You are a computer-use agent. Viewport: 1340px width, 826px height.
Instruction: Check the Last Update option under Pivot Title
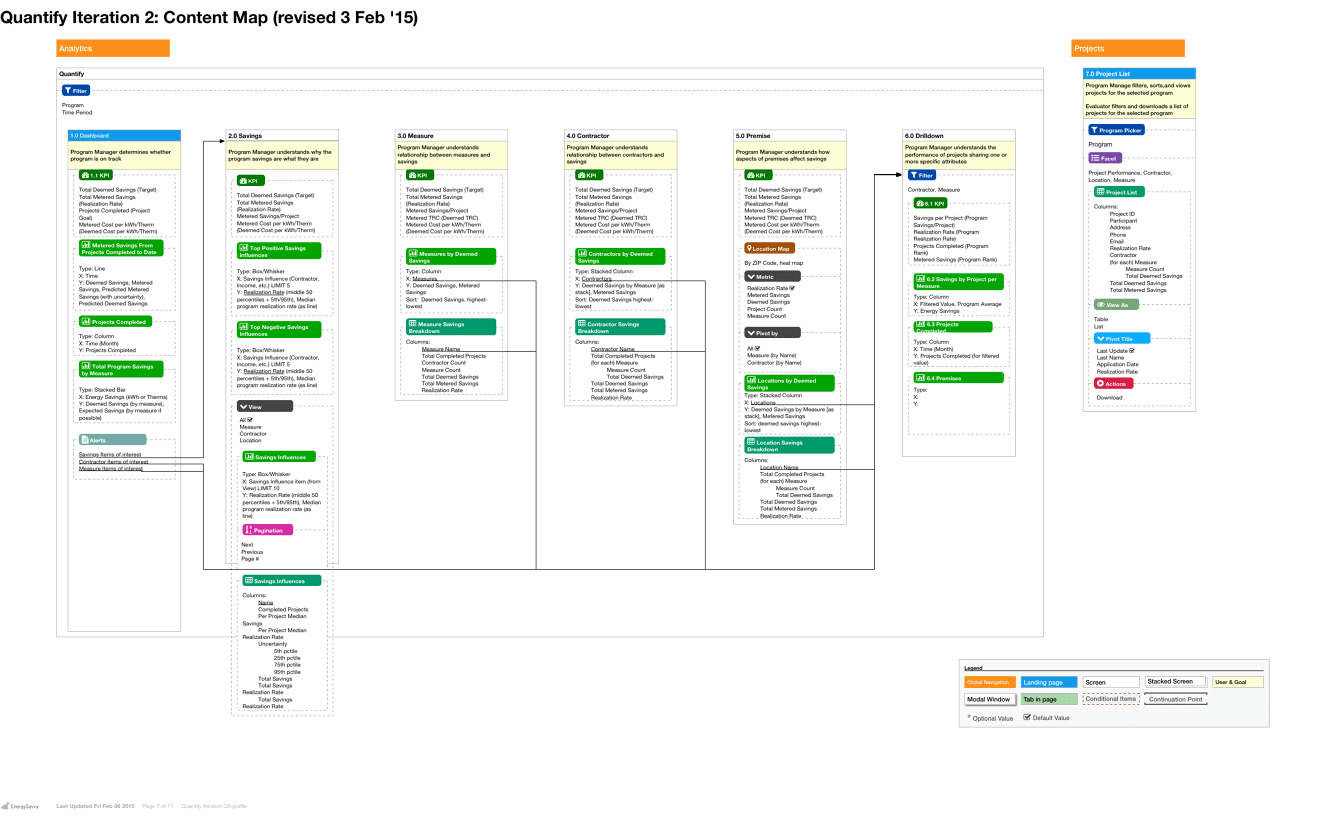tap(1132, 350)
